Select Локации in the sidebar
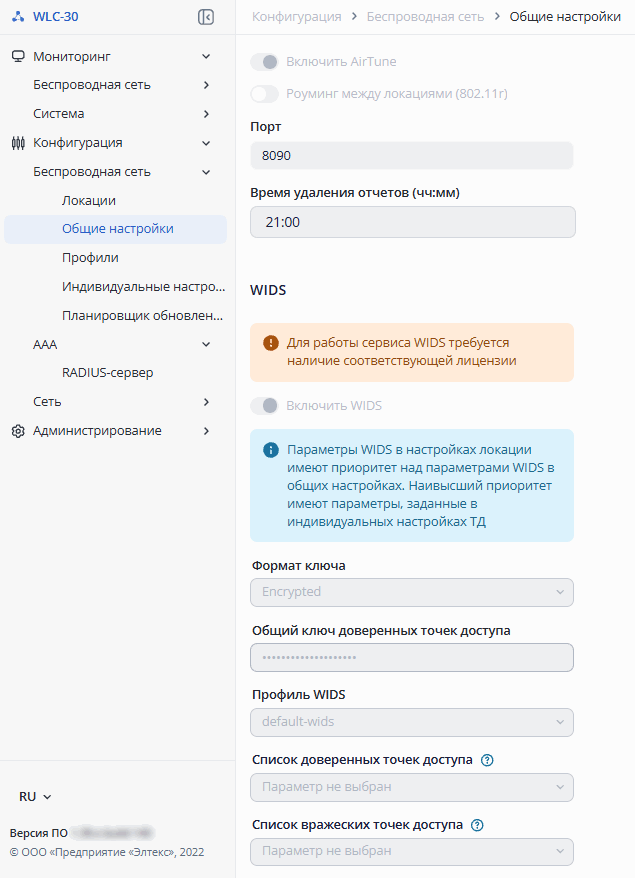Viewport: 635px width, 878px height. (x=89, y=200)
